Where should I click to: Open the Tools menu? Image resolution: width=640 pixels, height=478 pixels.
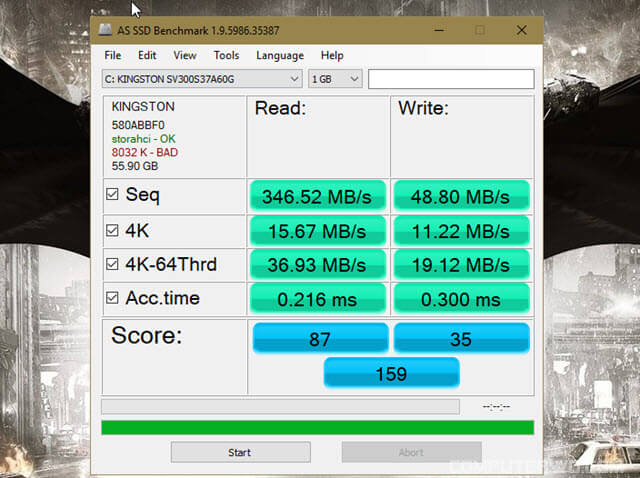coord(226,56)
